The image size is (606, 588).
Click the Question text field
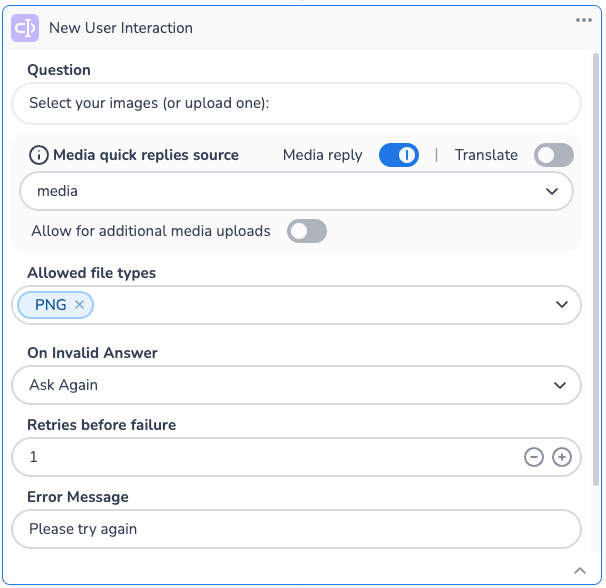pos(296,103)
